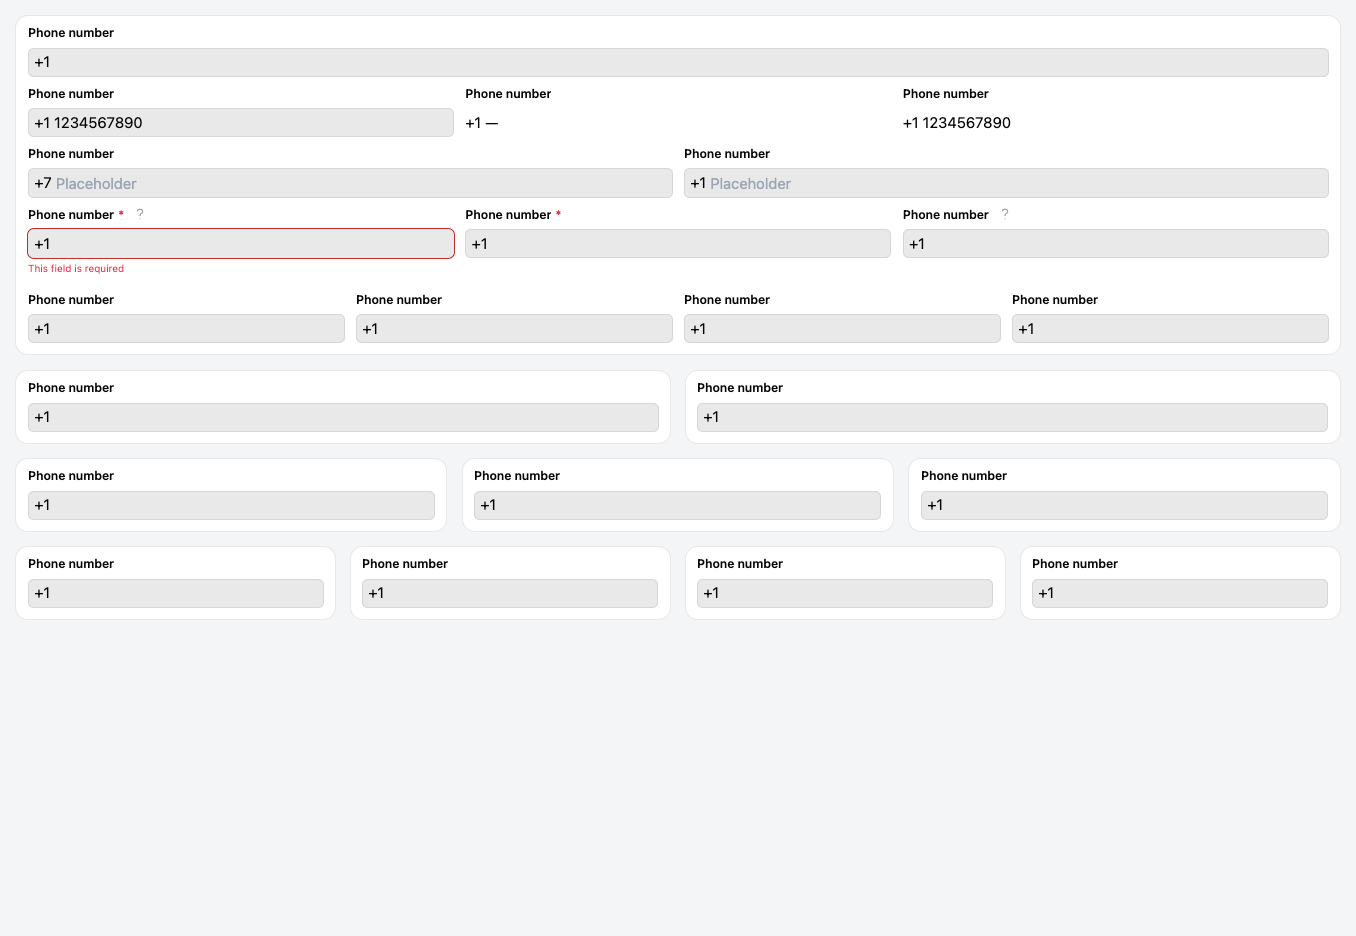Focus first phone field in the four-field row
Image resolution: width=1356 pixels, height=936 pixels.
(186, 329)
